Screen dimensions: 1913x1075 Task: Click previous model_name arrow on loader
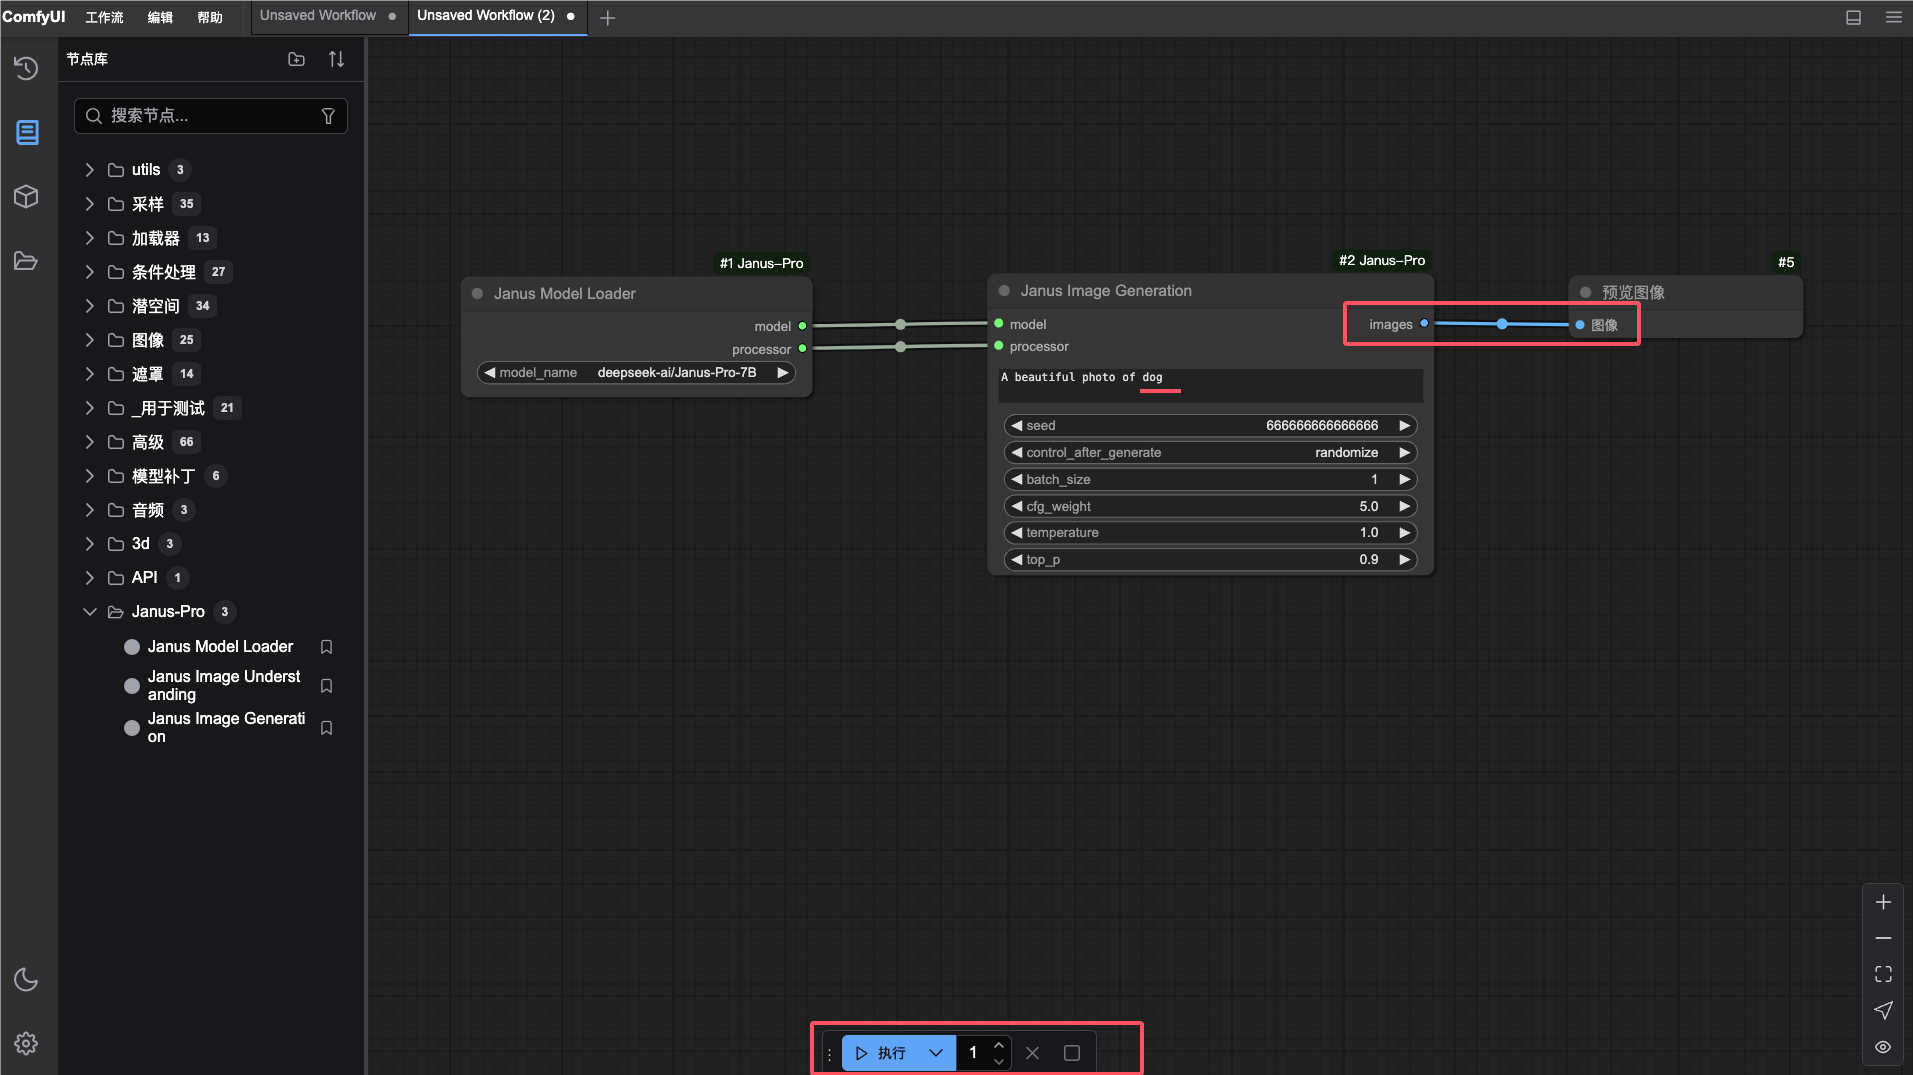(x=490, y=373)
